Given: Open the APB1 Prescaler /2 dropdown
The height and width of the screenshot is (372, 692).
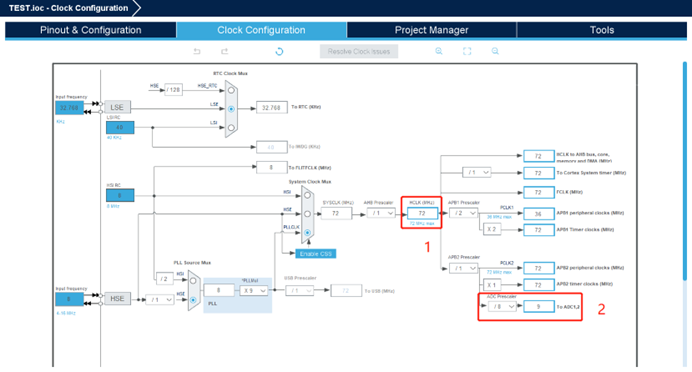Looking at the screenshot, I should (x=463, y=213).
